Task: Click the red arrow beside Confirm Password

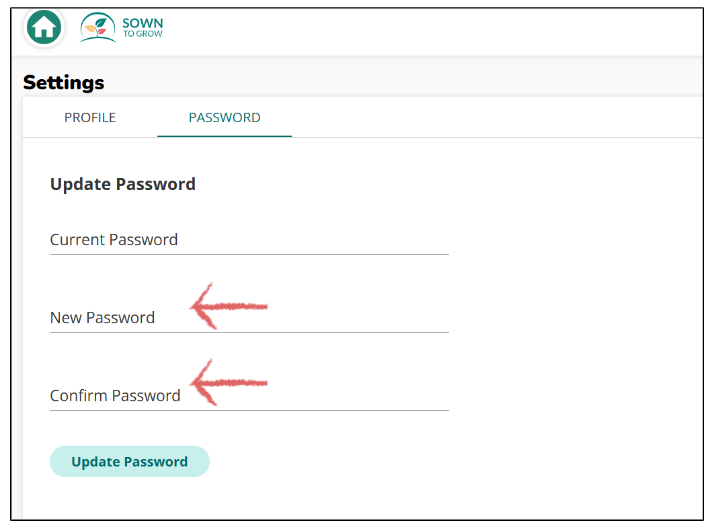Action: [228, 383]
